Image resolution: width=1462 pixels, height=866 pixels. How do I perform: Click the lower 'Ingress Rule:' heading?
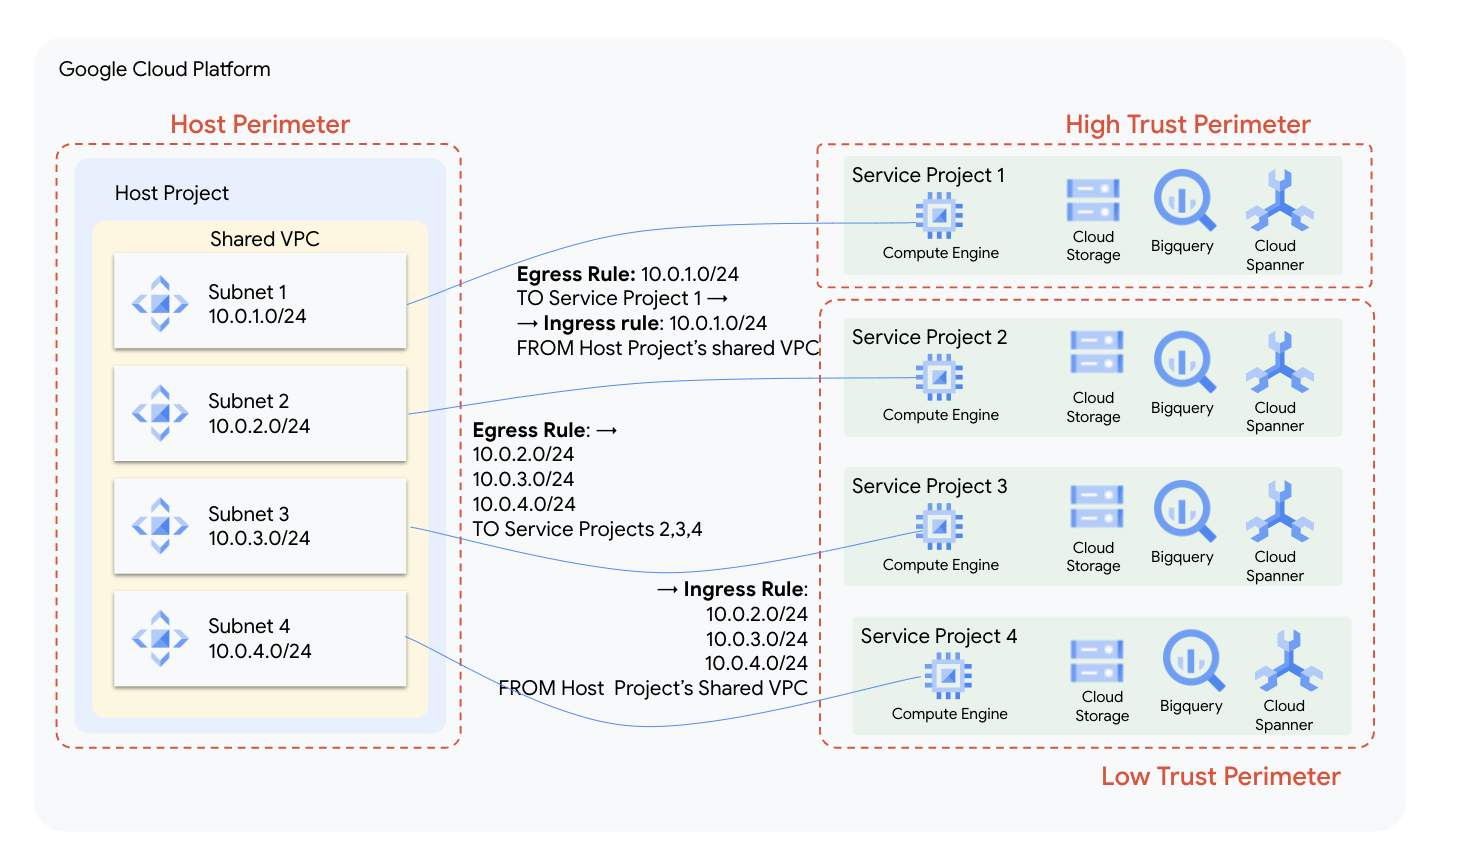coord(746,589)
